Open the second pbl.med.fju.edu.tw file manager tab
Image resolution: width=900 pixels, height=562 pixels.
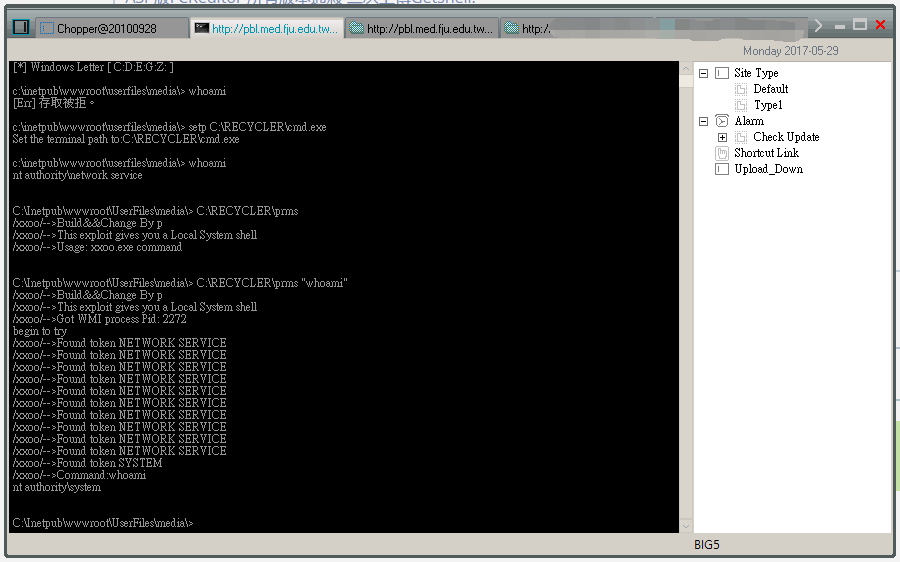pos(421,28)
